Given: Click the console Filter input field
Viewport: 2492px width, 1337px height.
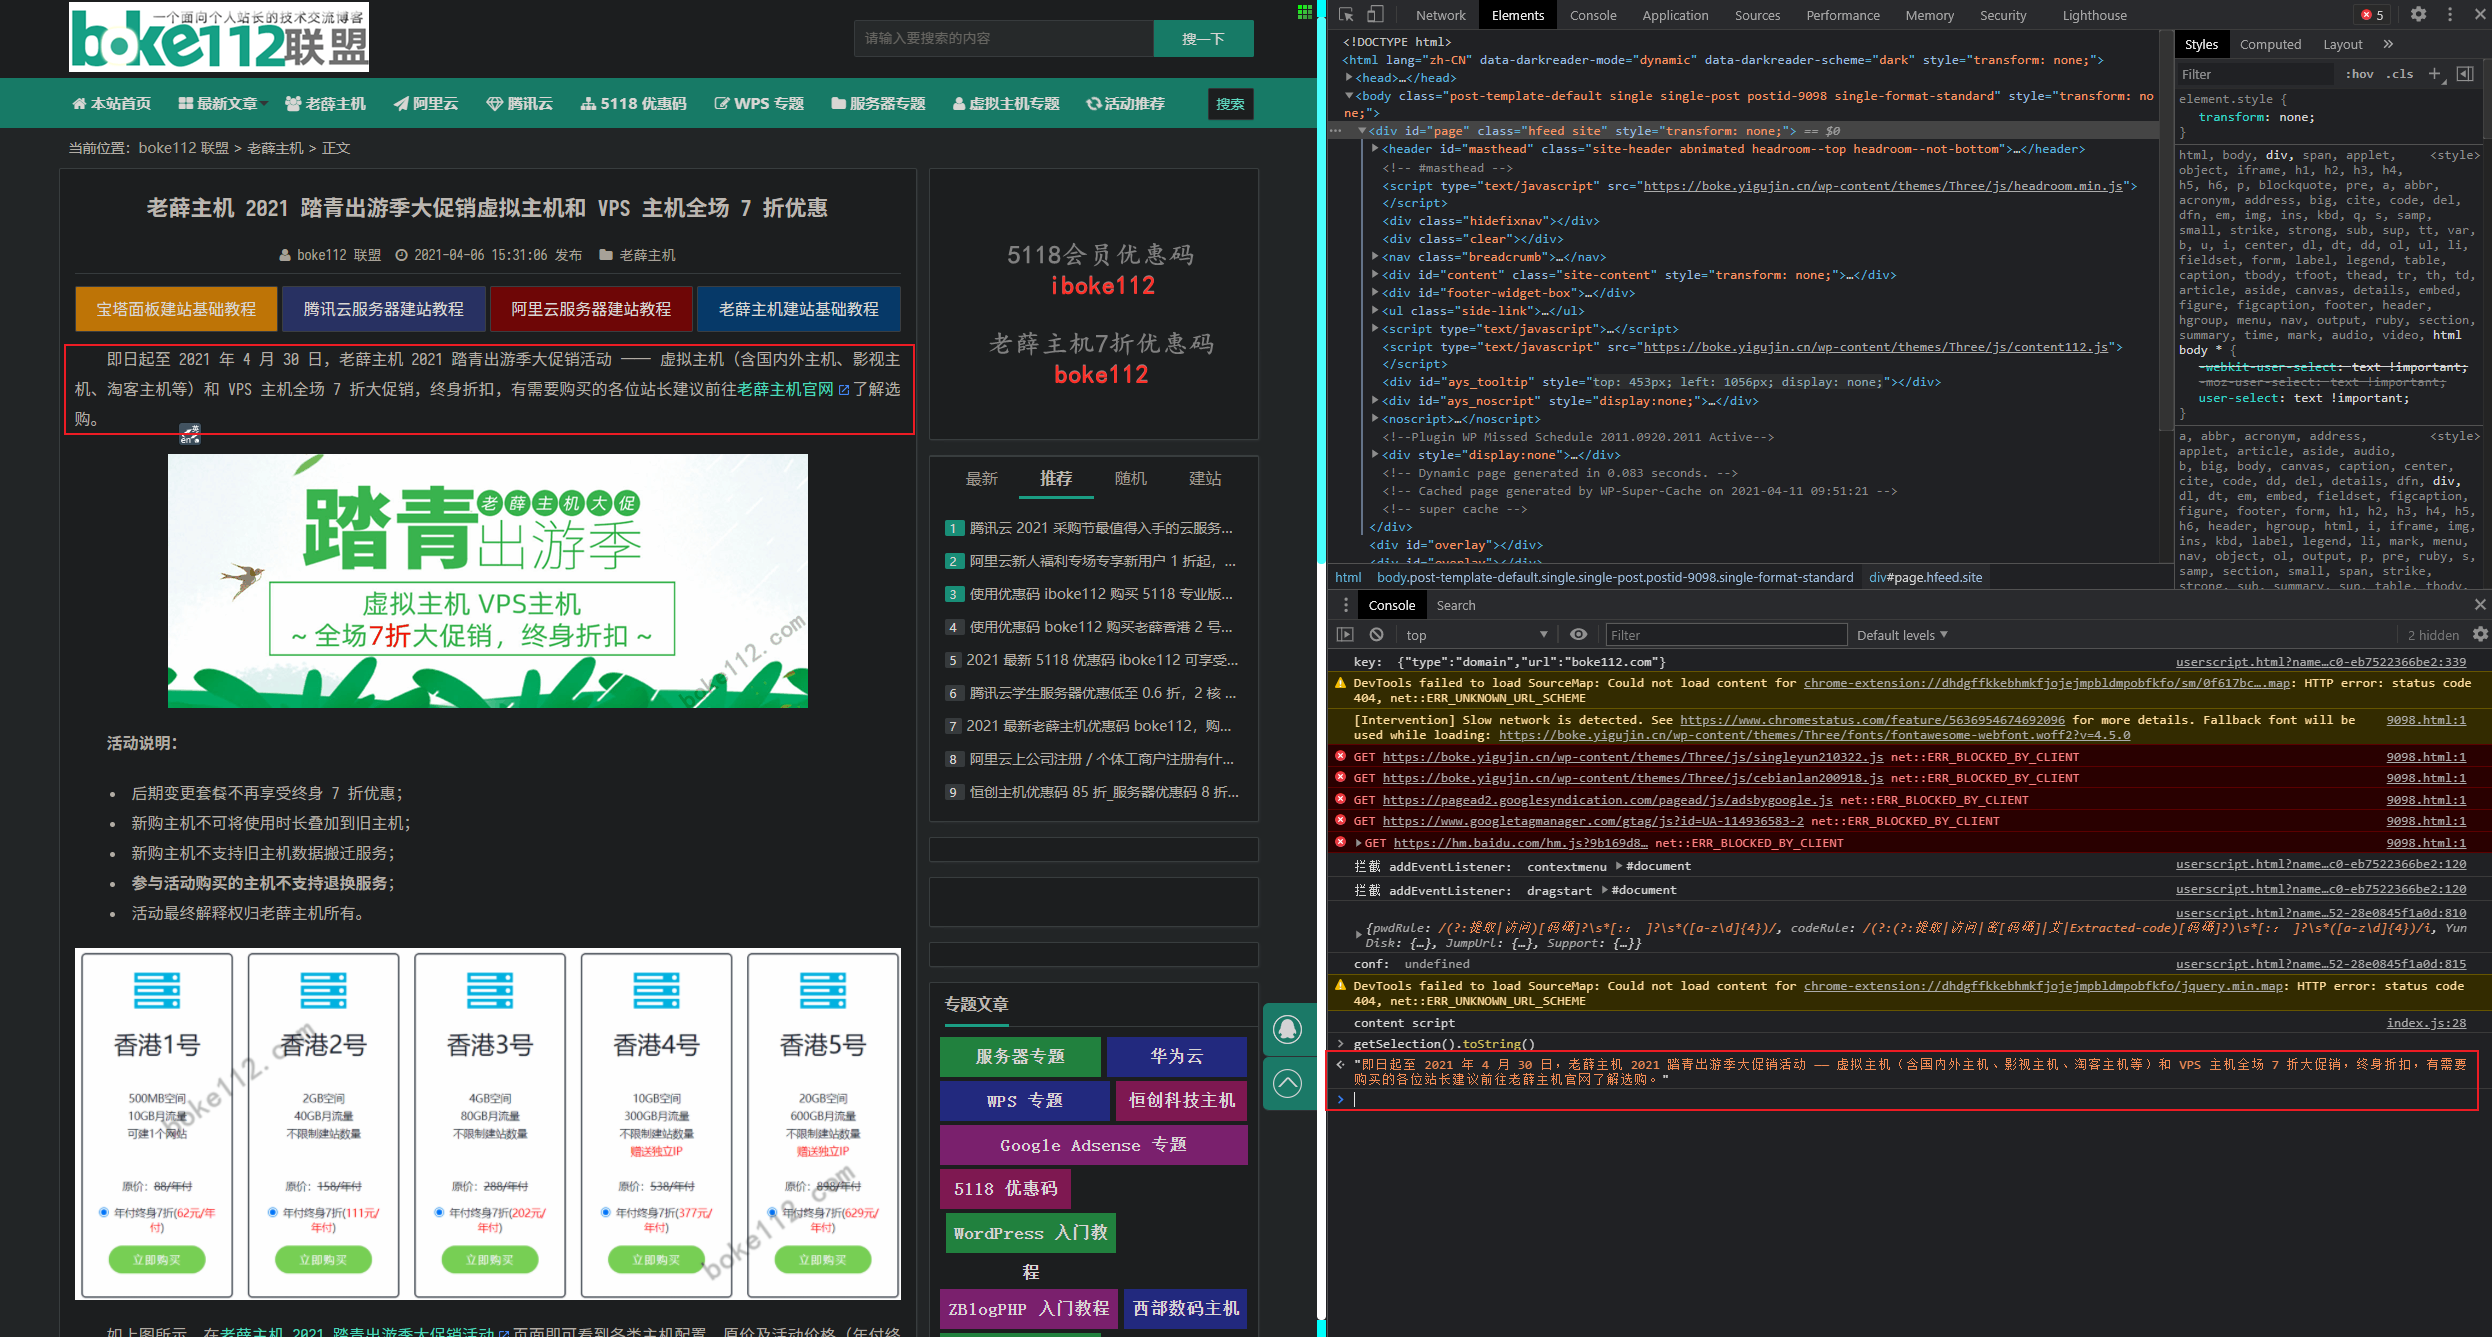Looking at the screenshot, I should coord(1726,635).
